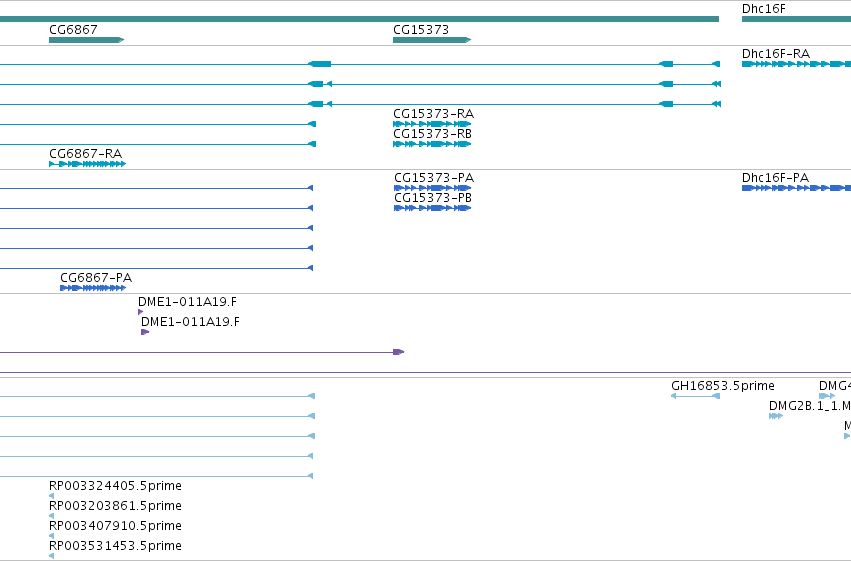The width and height of the screenshot is (851, 561).
Task: Select the RP003324405.5prime EST marker
Action: tap(52, 496)
